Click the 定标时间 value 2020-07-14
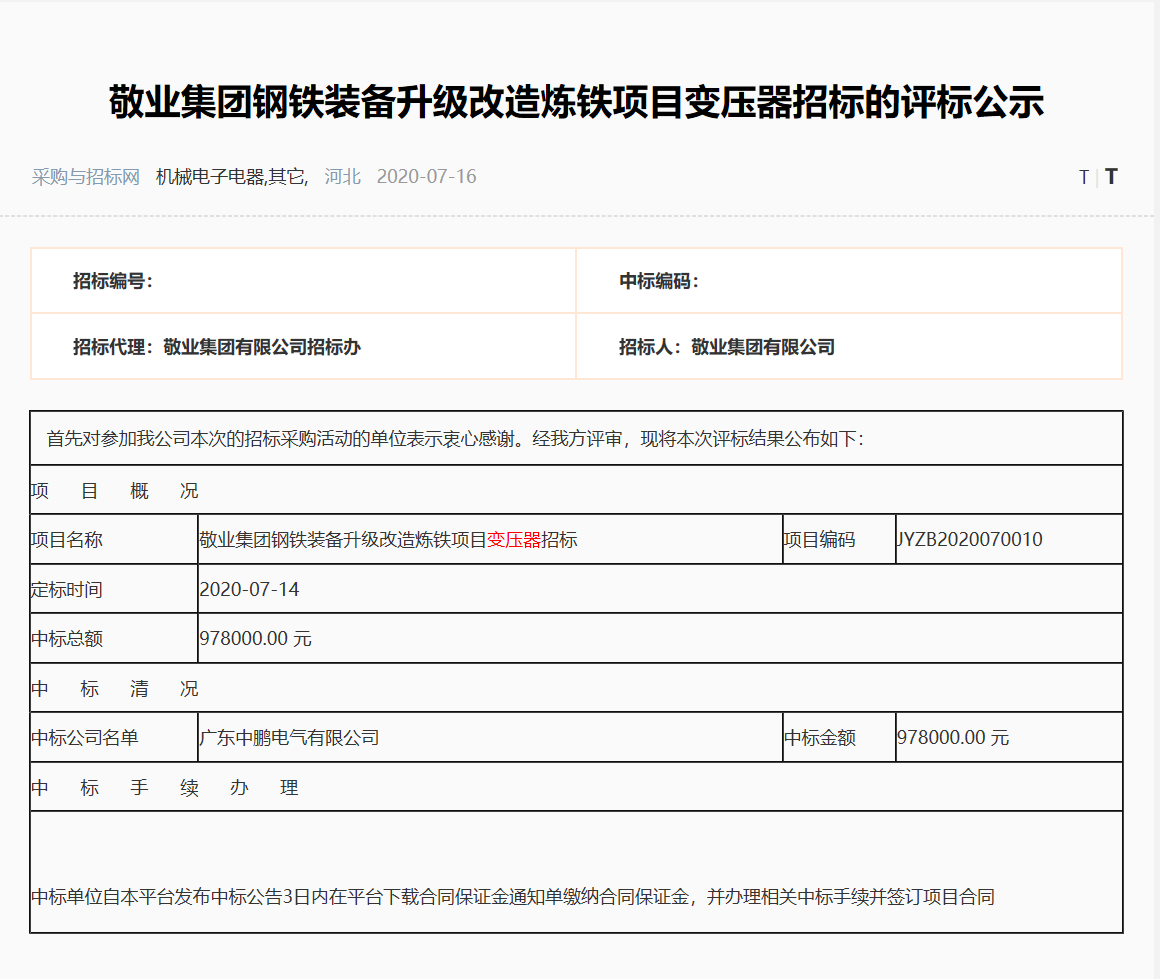The height and width of the screenshot is (979, 1160). 249,589
